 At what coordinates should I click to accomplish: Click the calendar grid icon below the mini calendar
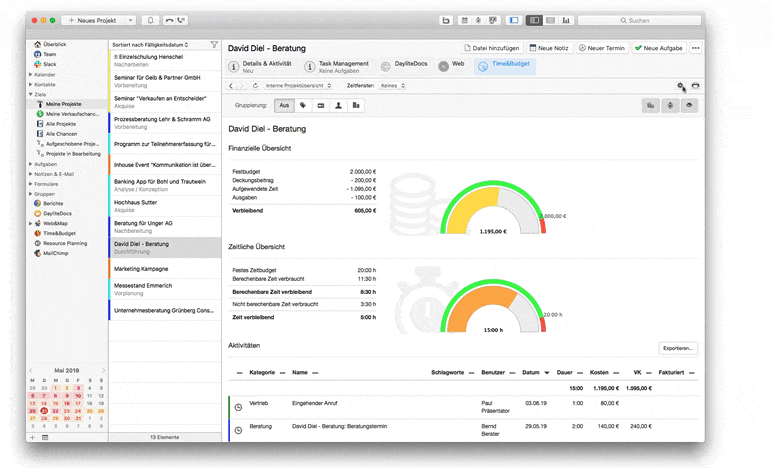(45, 437)
